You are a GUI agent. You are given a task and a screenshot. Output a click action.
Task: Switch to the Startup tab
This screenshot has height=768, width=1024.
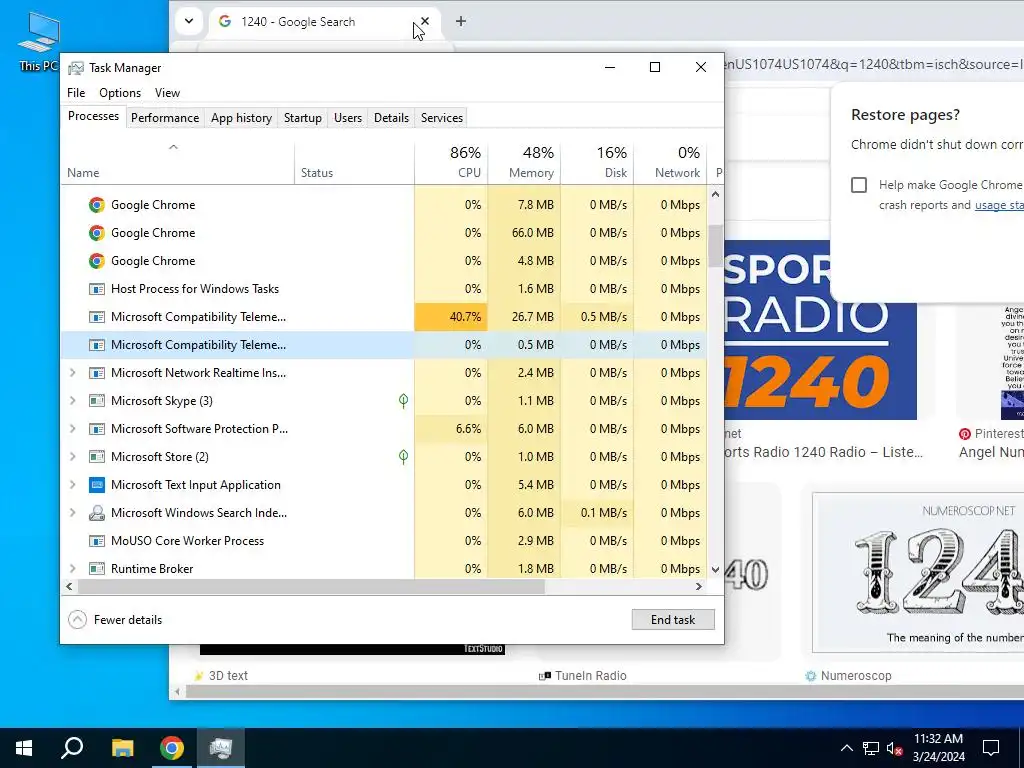pos(302,118)
